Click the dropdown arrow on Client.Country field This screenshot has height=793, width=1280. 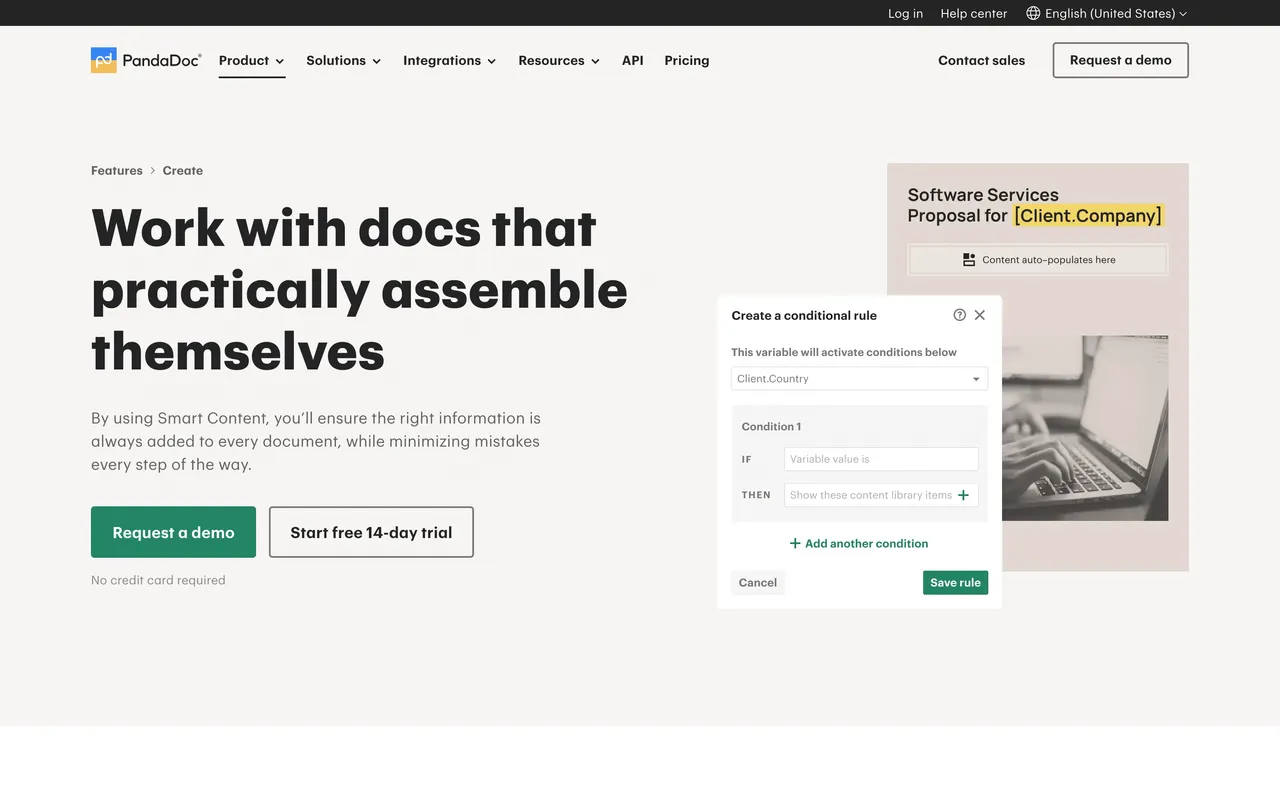click(x=975, y=378)
